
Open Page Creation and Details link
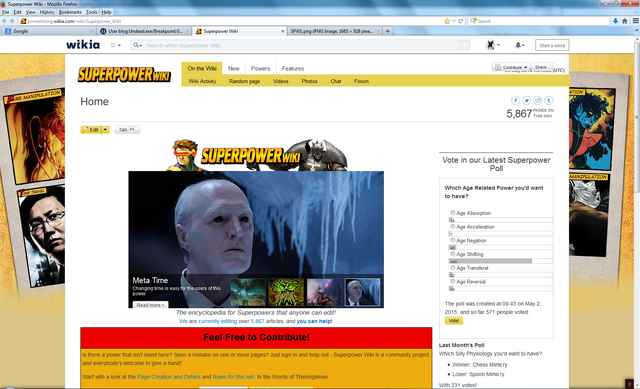tap(169, 377)
